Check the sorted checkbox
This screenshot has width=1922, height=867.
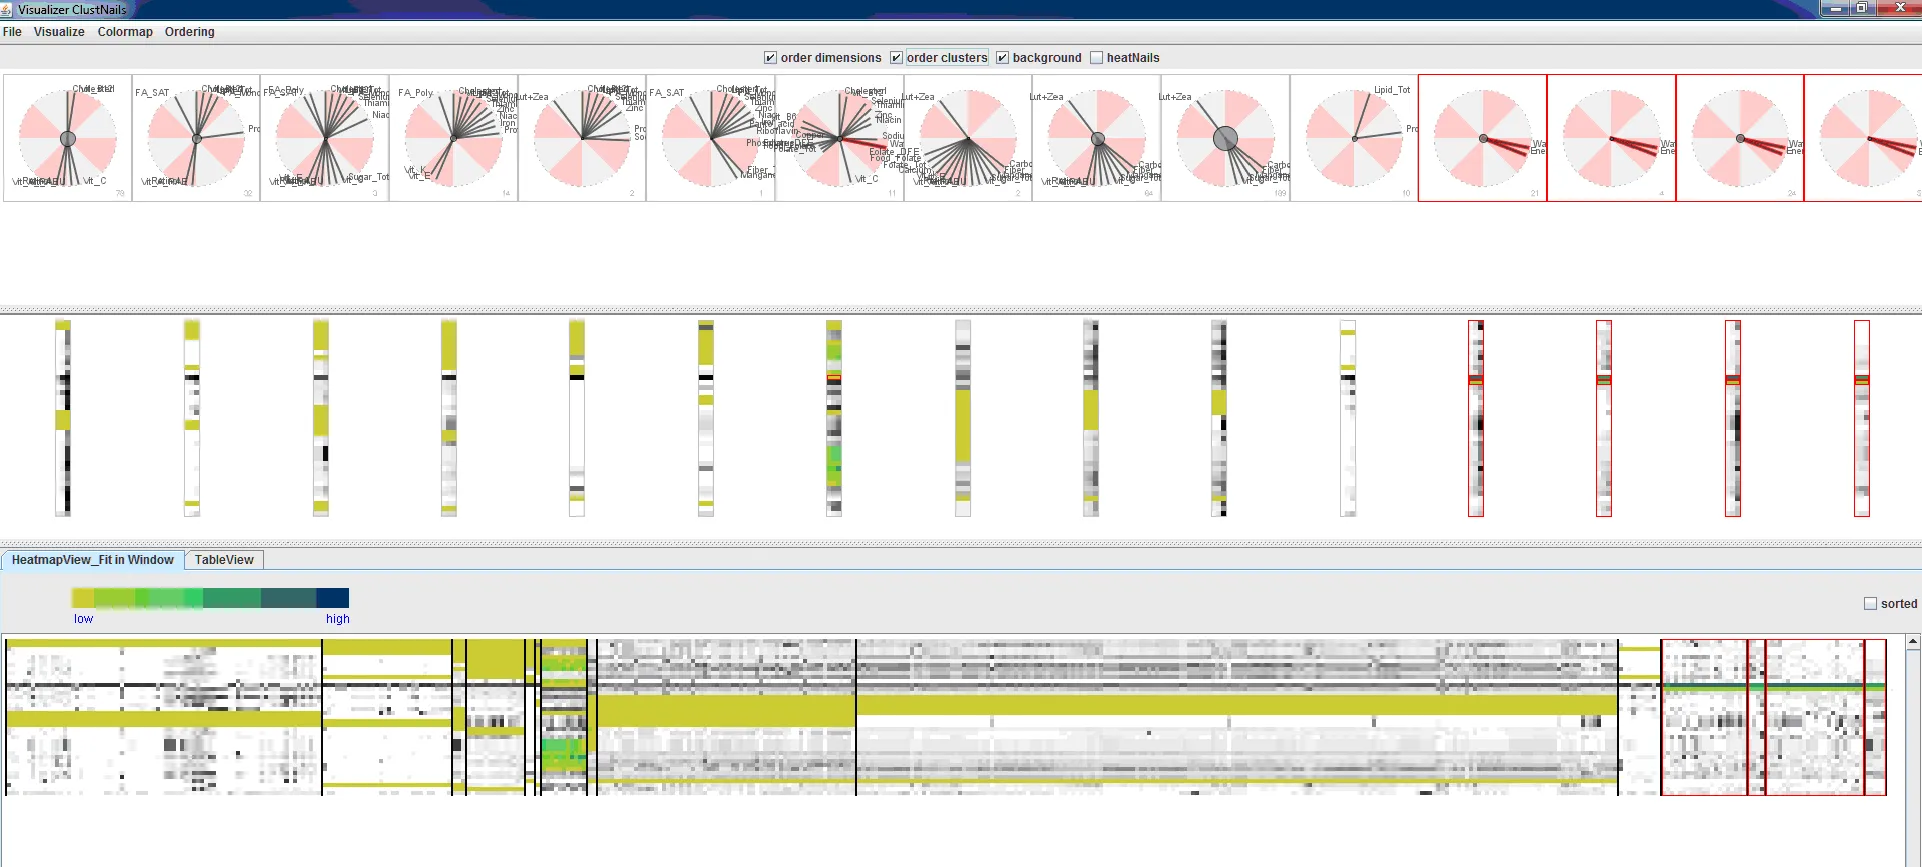[x=1870, y=604]
